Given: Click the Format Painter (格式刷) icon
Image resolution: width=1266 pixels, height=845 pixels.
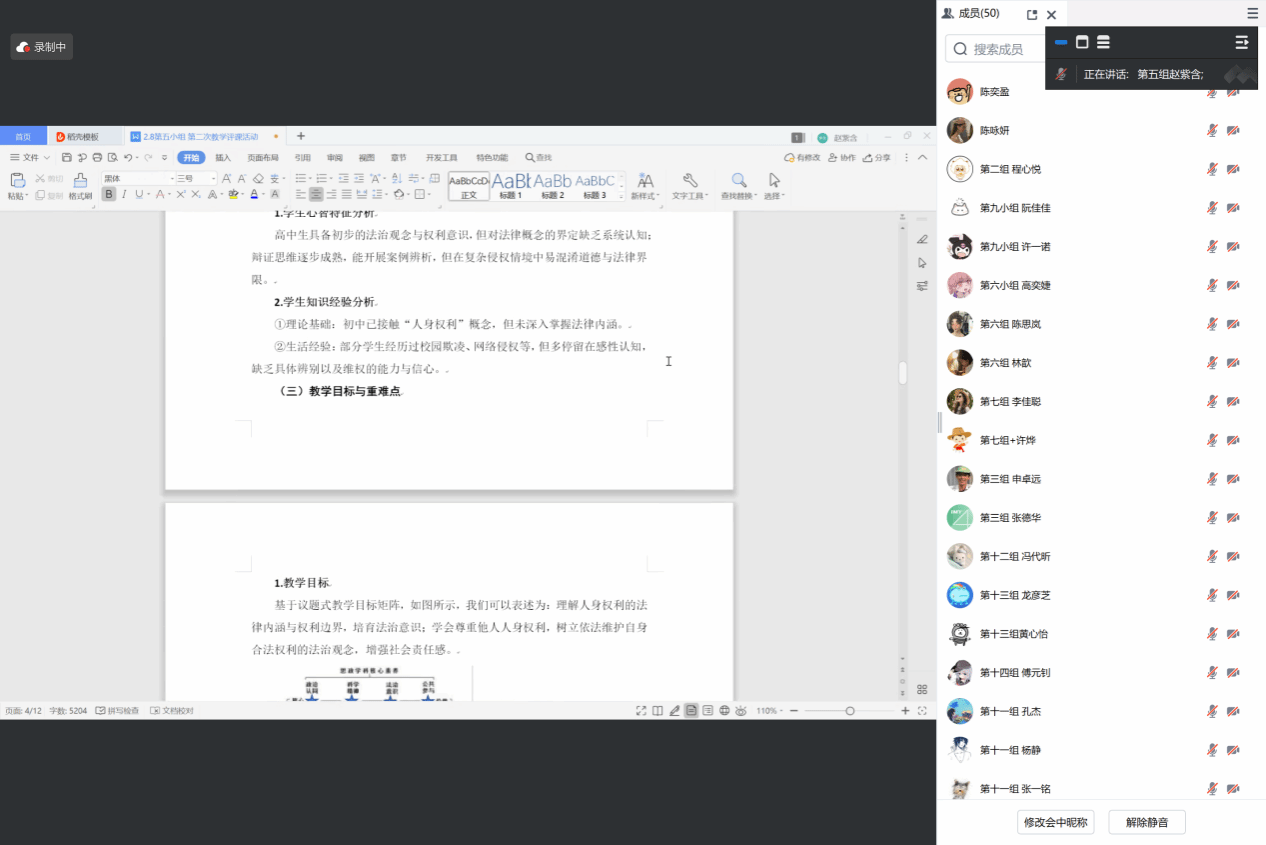Looking at the screenshot, I should pos(80,180).
